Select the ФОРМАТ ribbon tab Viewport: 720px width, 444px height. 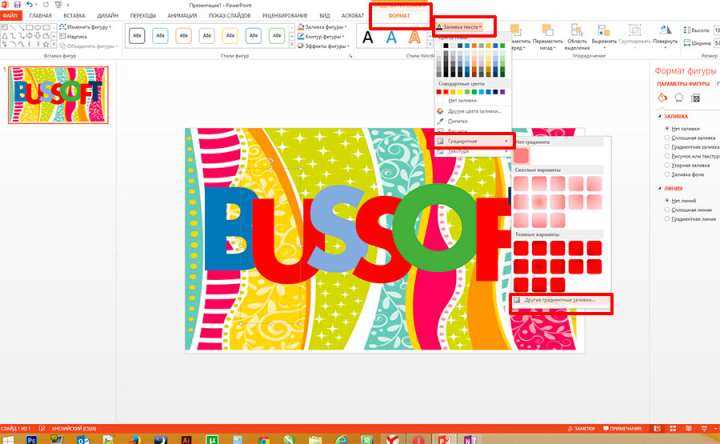pos(399,16)
